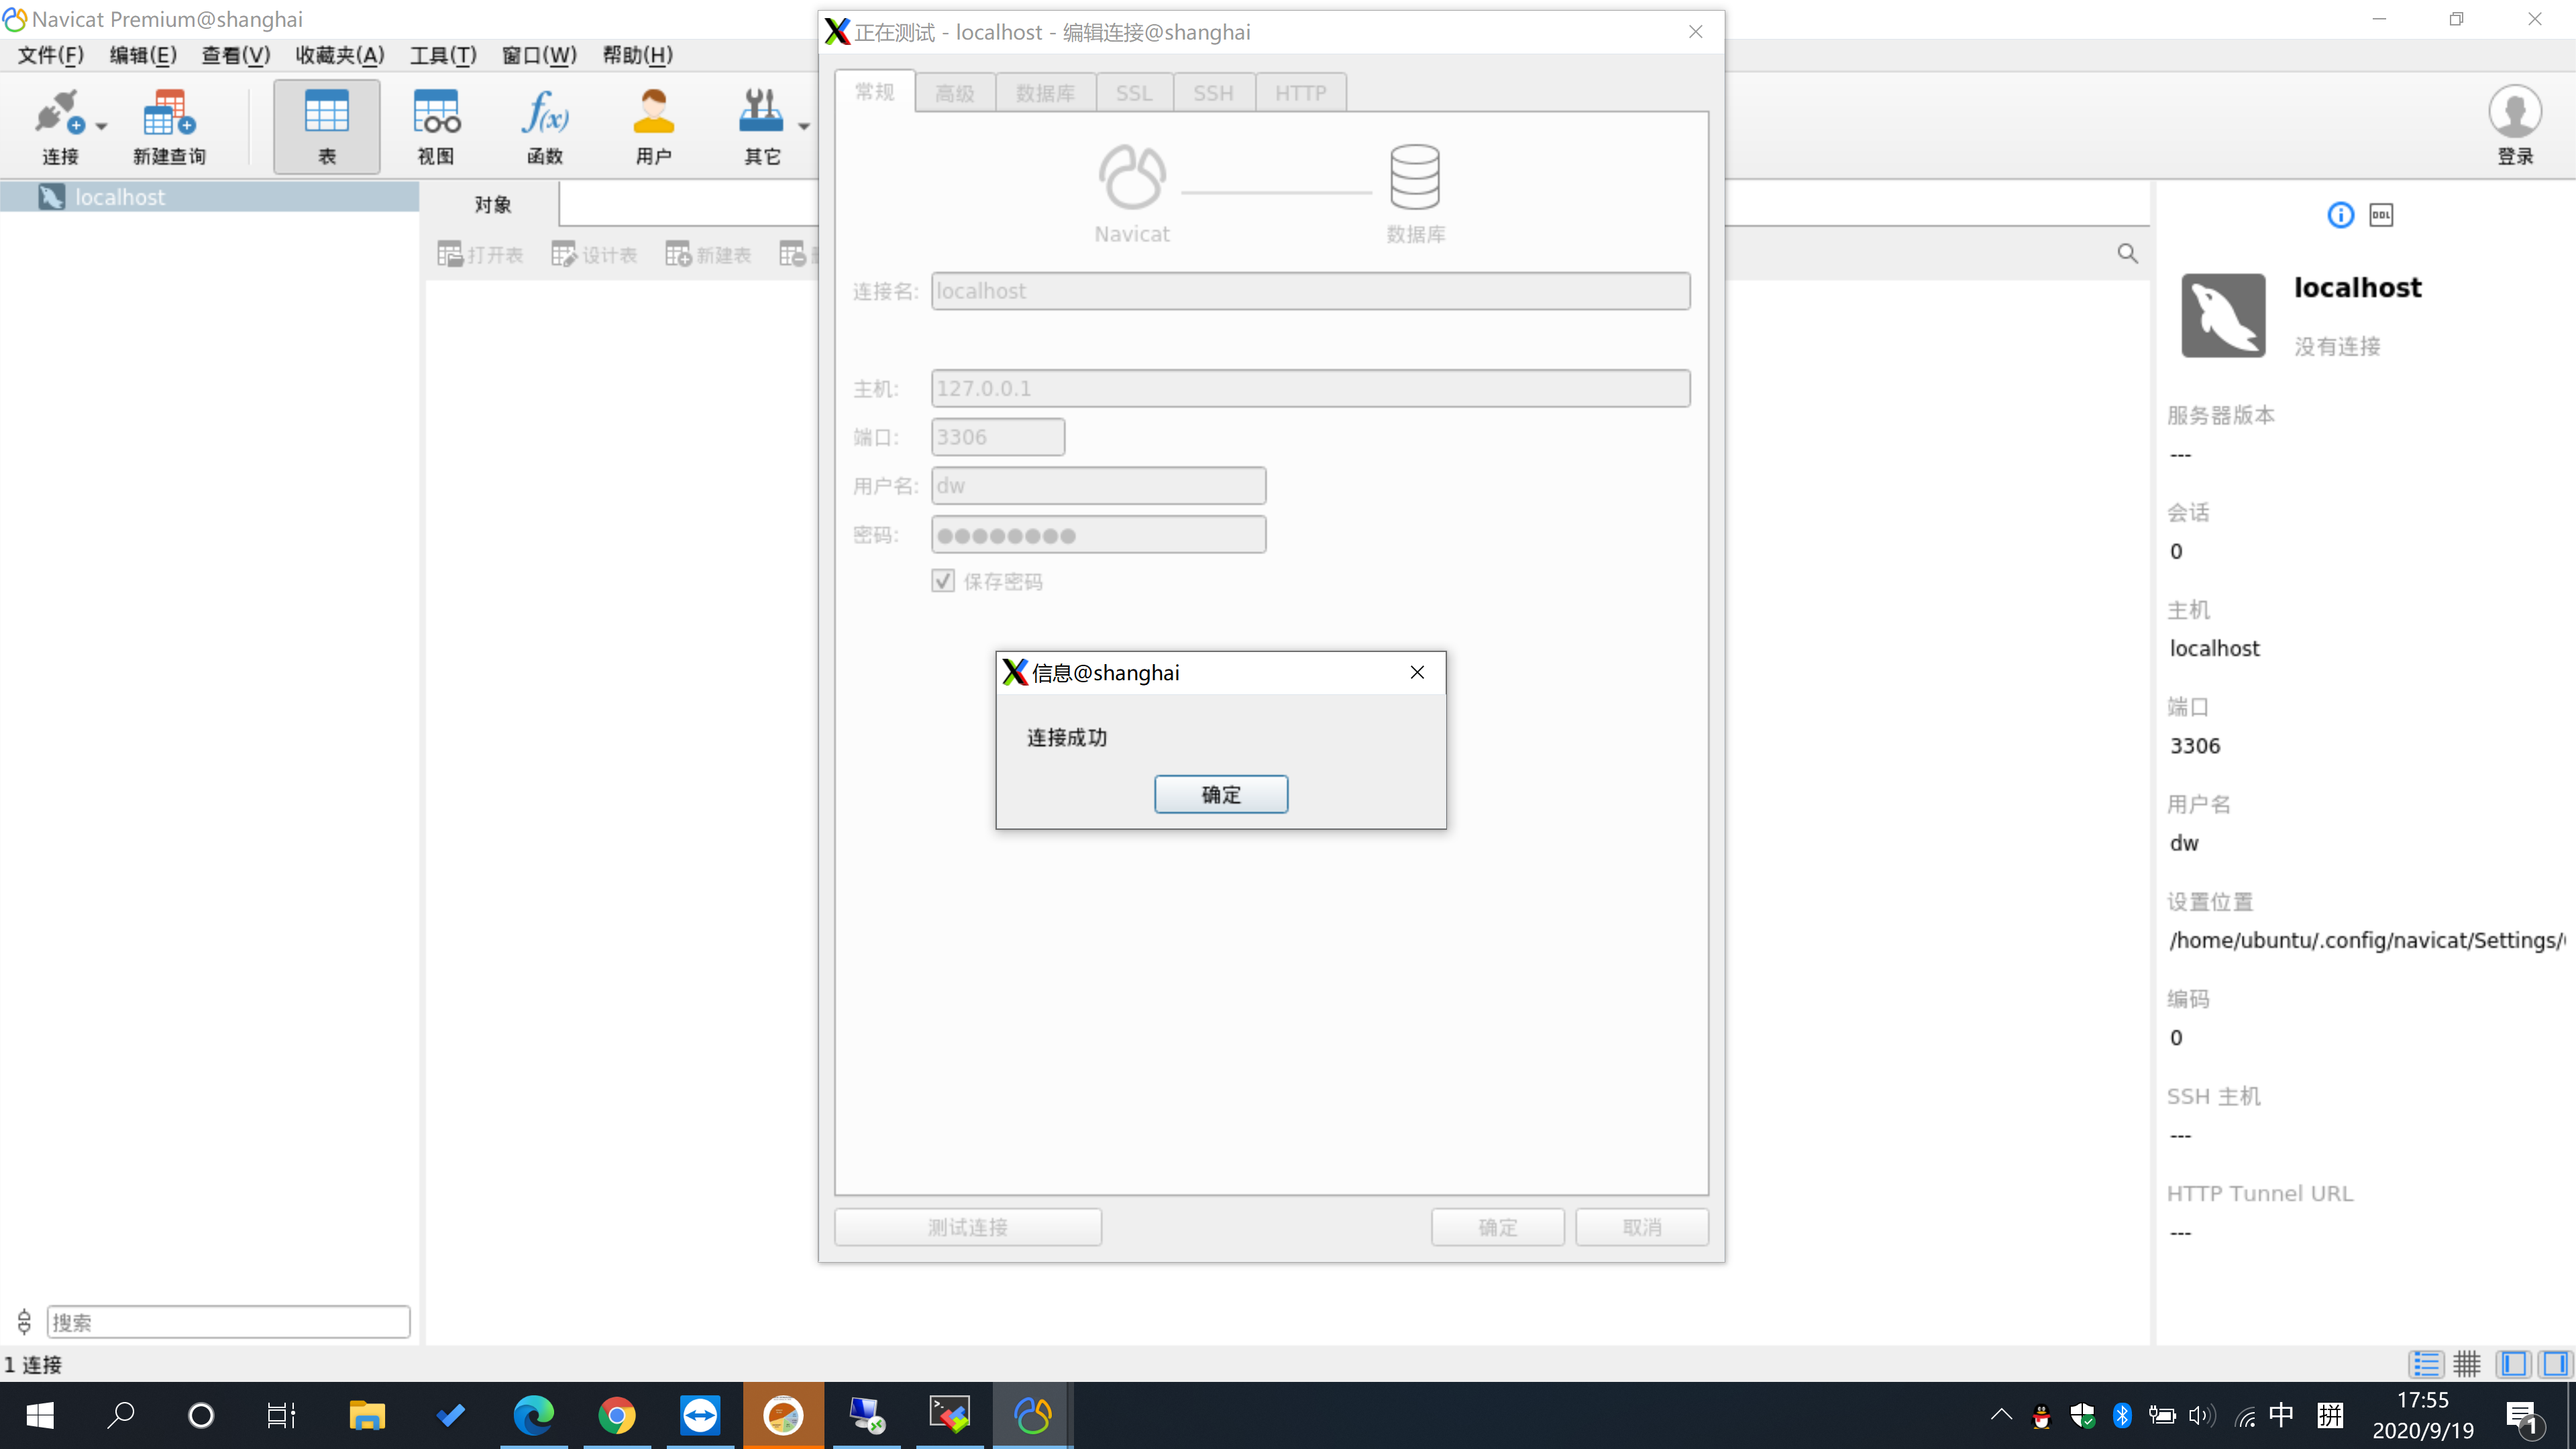The height and width of the screenshot is (1449, 2576).
Task: Toggle the 保存密码 checkbox
Action: tap(943, 581)
